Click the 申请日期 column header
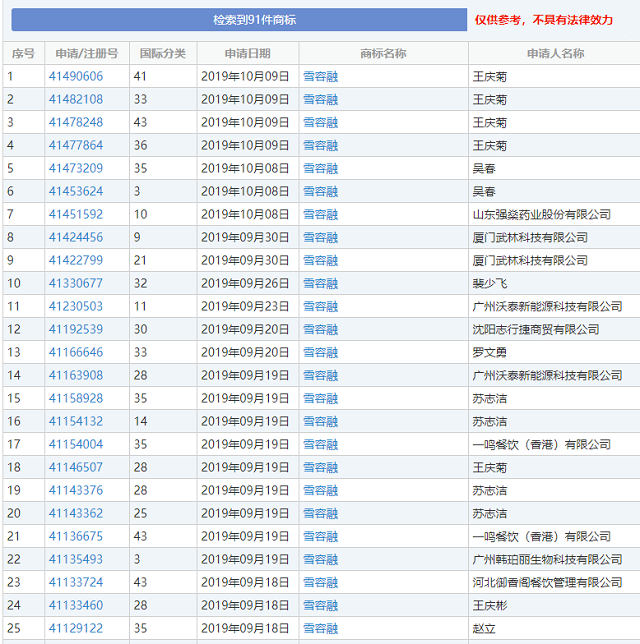The height and width of the screenshot is (644, 640). pyautogui.click(x=247, y=53)
